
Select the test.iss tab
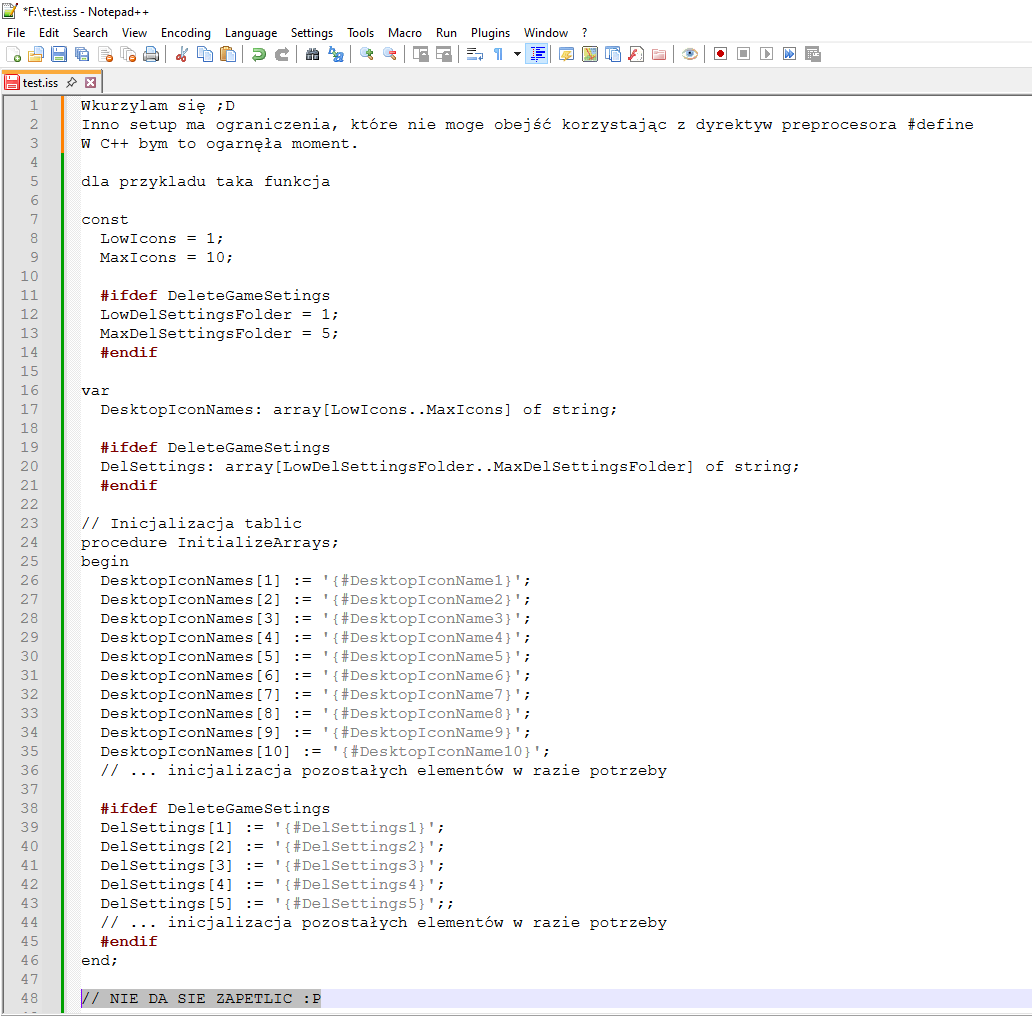(x=40, y=82)
